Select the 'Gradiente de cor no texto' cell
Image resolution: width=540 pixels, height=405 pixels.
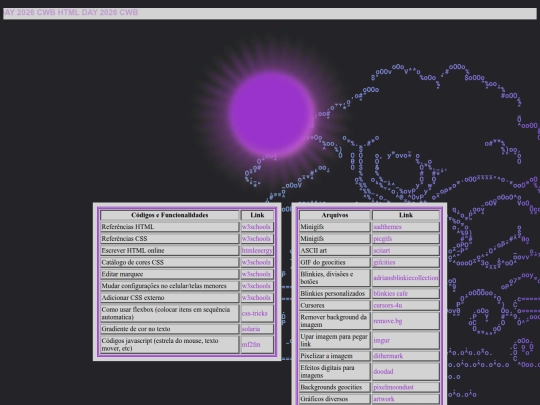coord(169,329)
